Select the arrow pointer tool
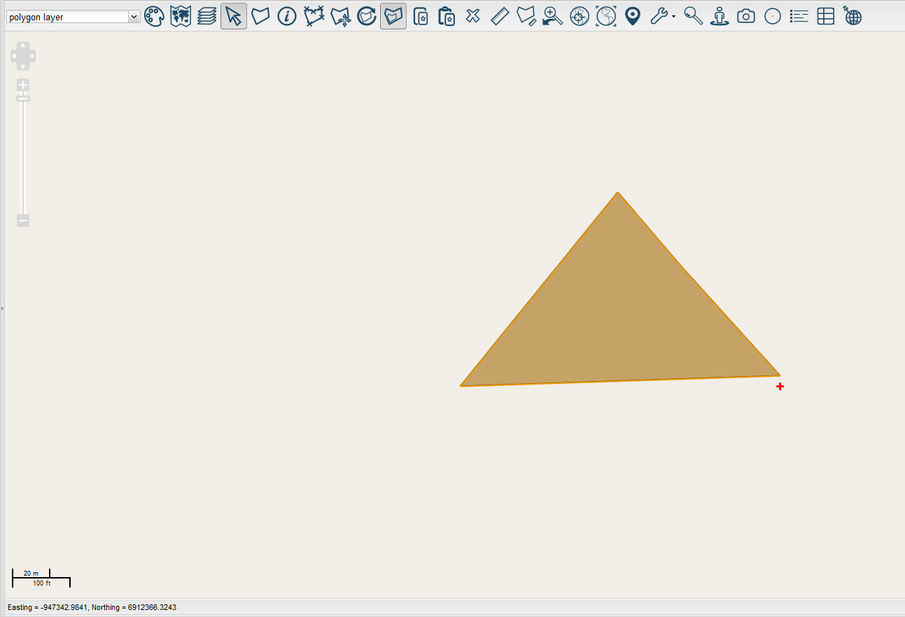Screen dimensions: 905x617 pyautogui.click(x=234, y=16)
